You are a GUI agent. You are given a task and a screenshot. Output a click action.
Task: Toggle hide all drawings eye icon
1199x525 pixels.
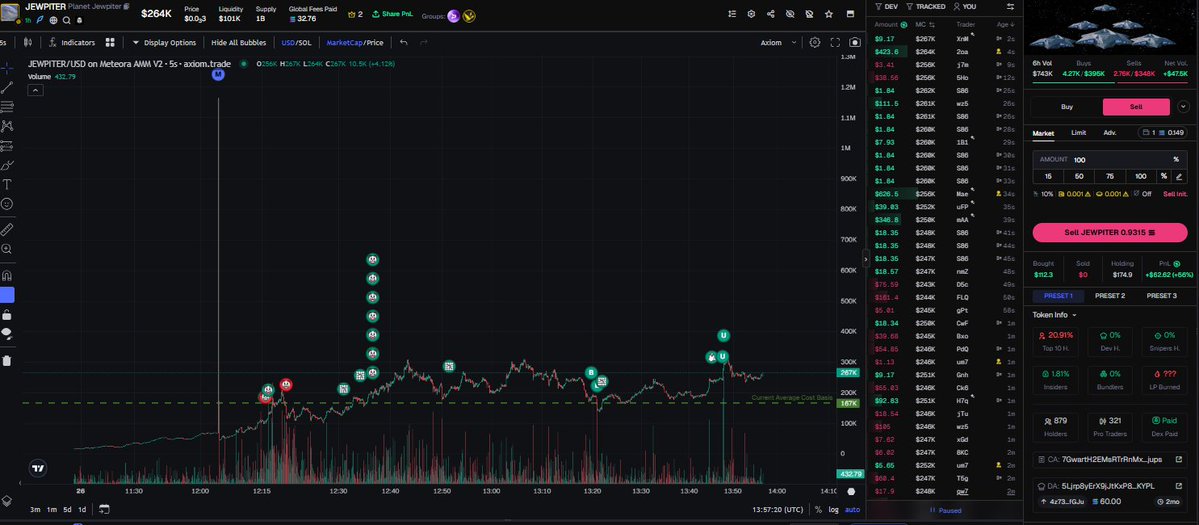(7, 334)
